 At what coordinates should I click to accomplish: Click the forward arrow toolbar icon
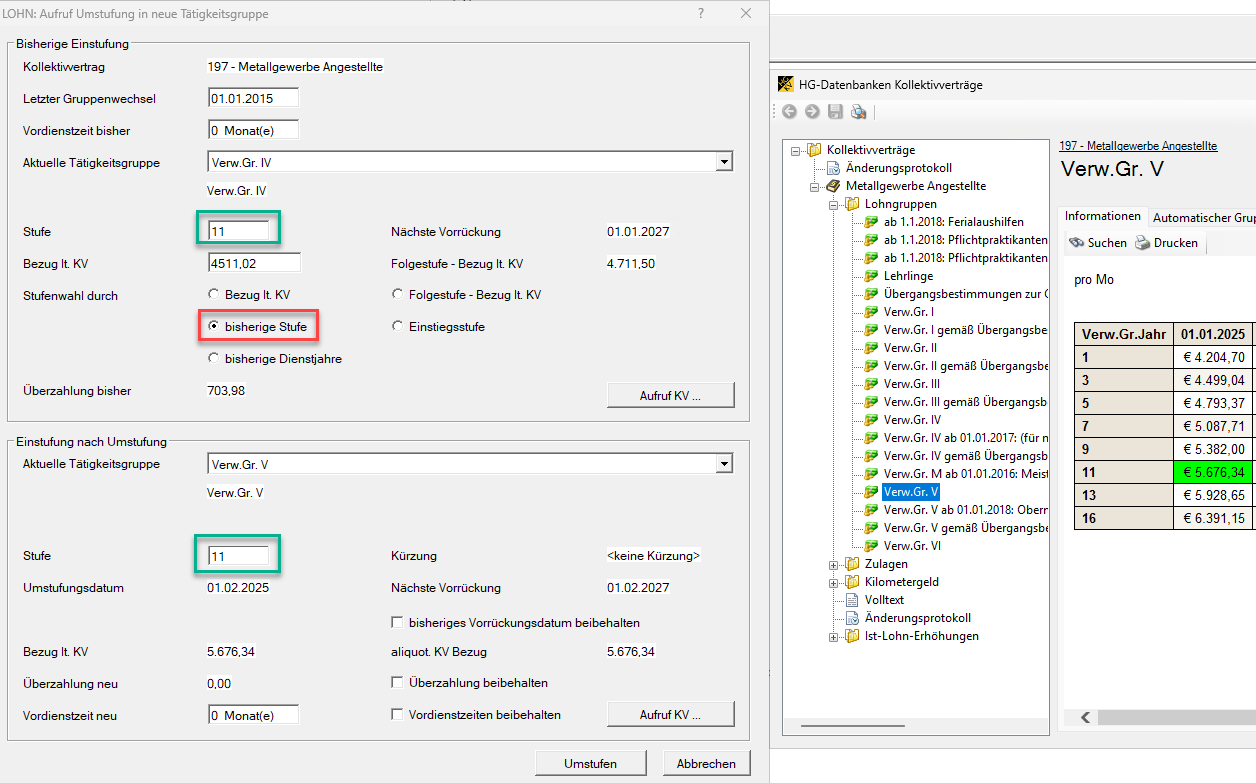click(x=811, y=112)
